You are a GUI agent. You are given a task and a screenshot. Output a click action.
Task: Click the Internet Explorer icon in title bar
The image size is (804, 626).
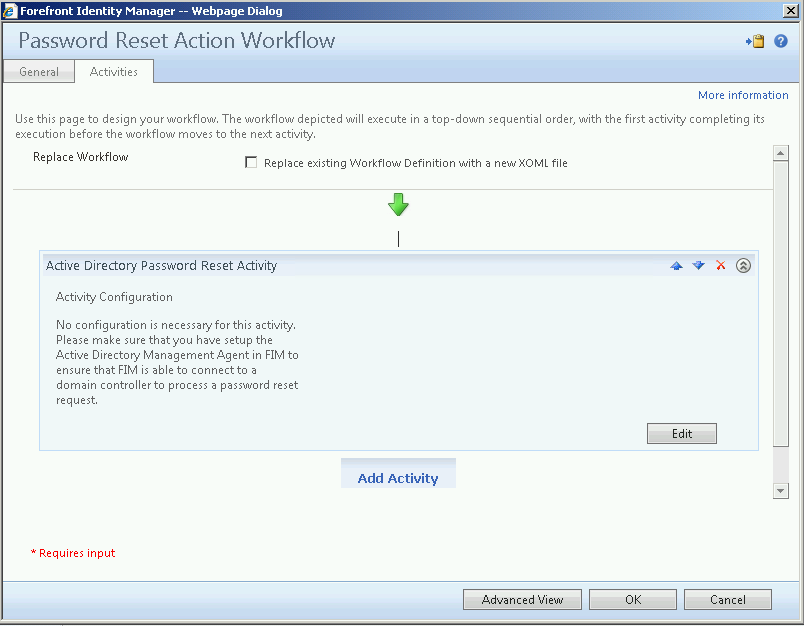9,11
